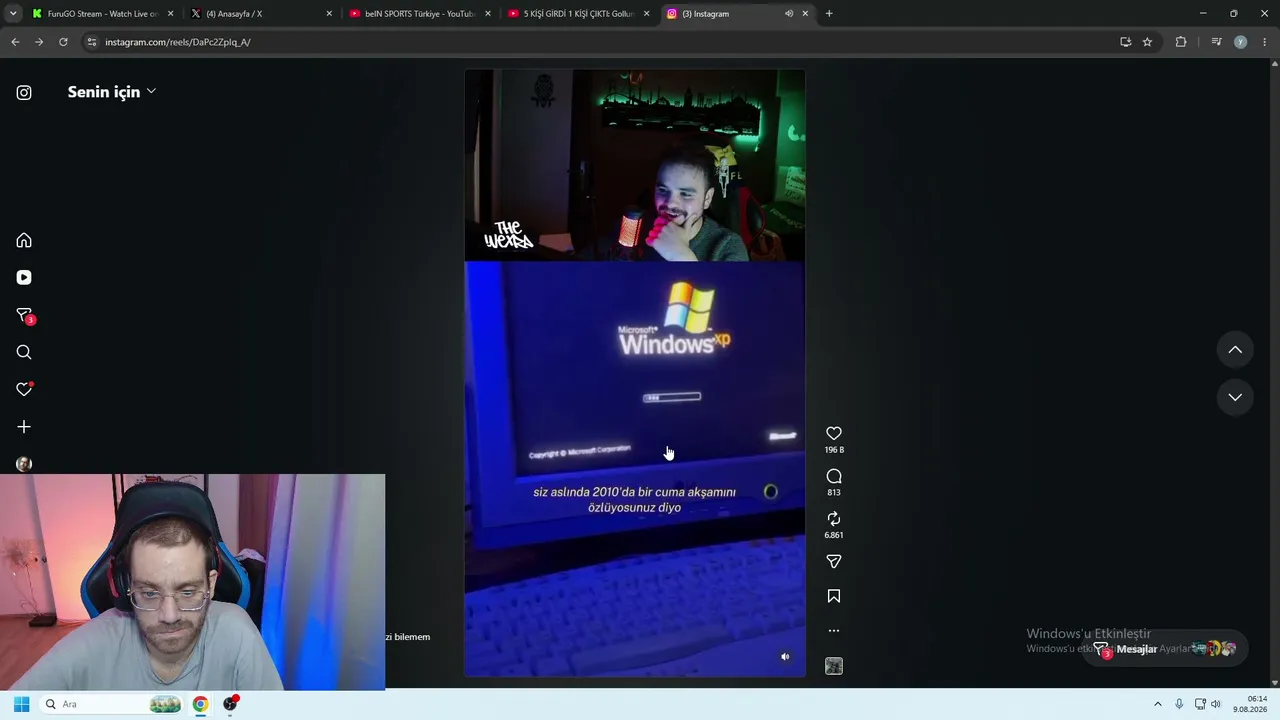1280x720 pixels.
Task: Like the reel with the heart icon
Action: point(834,433)
